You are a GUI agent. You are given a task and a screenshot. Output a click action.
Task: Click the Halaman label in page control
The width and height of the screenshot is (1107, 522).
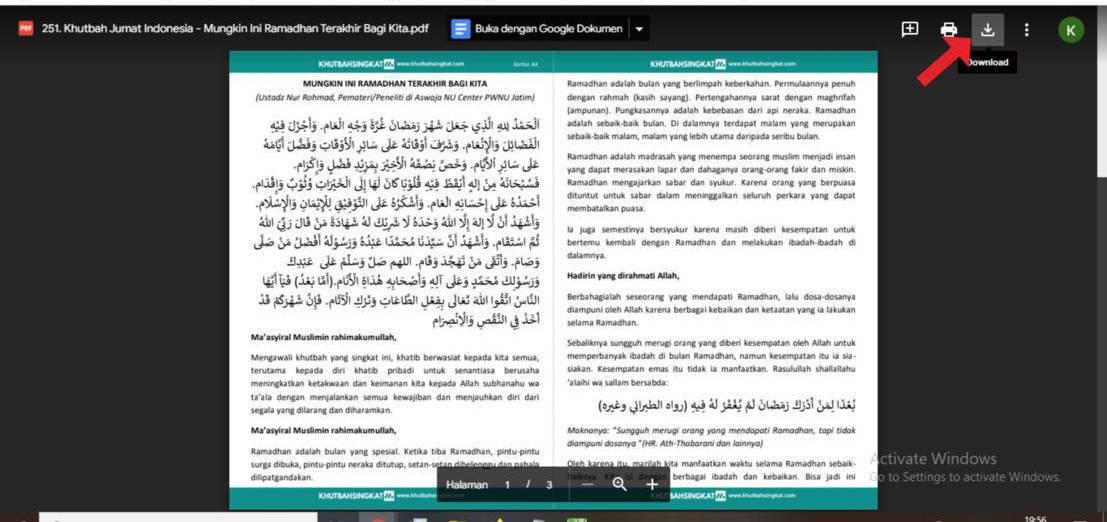pyautogui.click(x=467, y=485)
